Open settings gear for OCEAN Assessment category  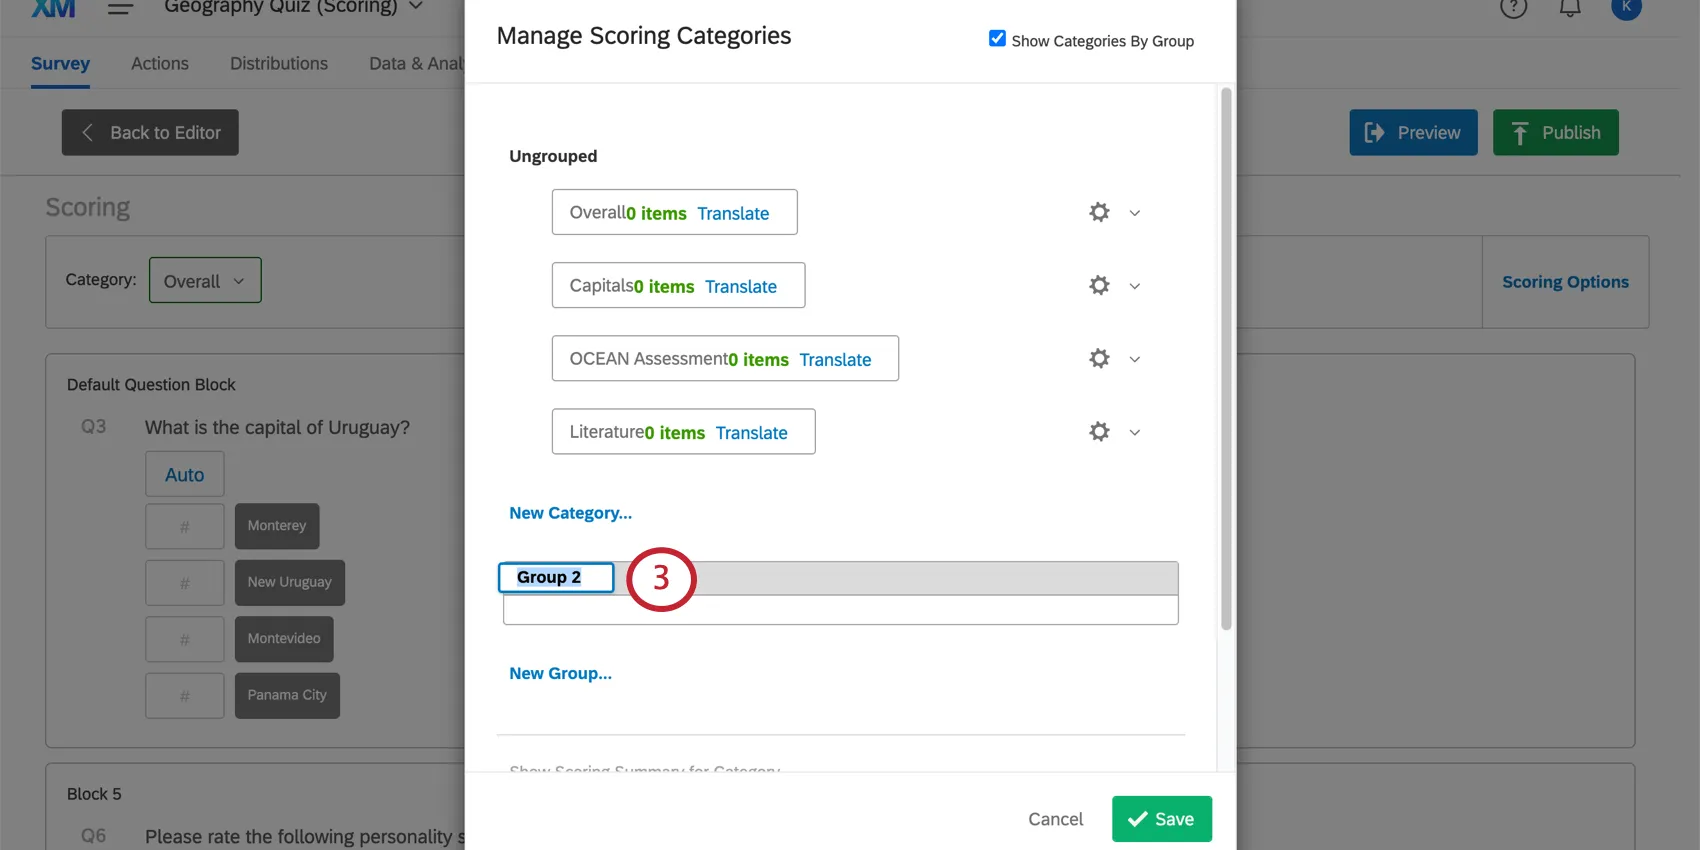click(x=1098, y=358)
